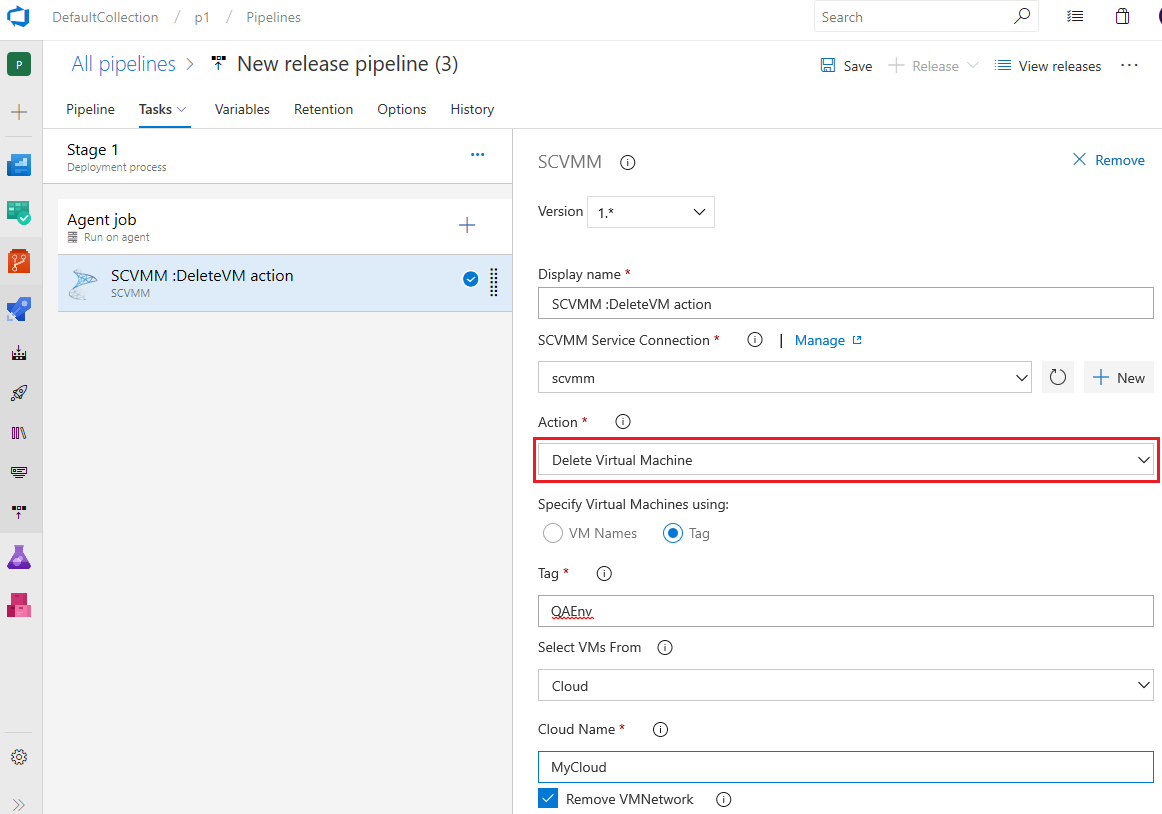Select the VM Names radio button
This screenshot has width=1162, height=814.
[x=553, y=533]
